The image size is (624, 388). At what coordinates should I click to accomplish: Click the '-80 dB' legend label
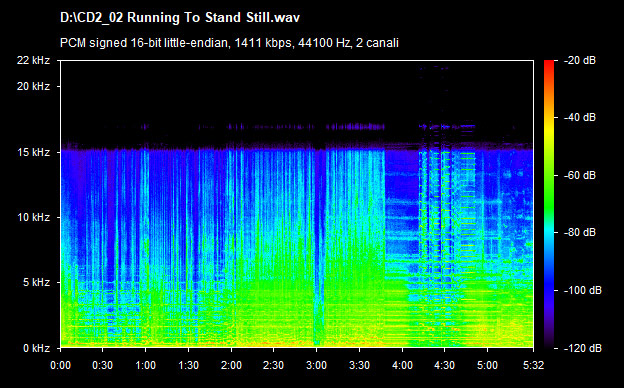click(580, 232)
